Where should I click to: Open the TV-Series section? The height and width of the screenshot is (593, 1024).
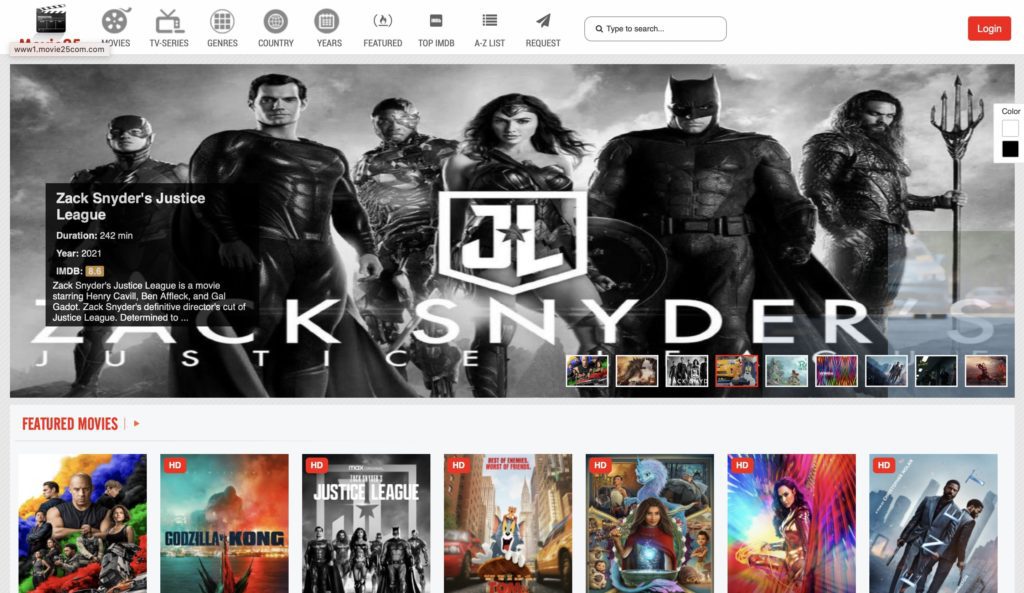(x=168, y=27)
